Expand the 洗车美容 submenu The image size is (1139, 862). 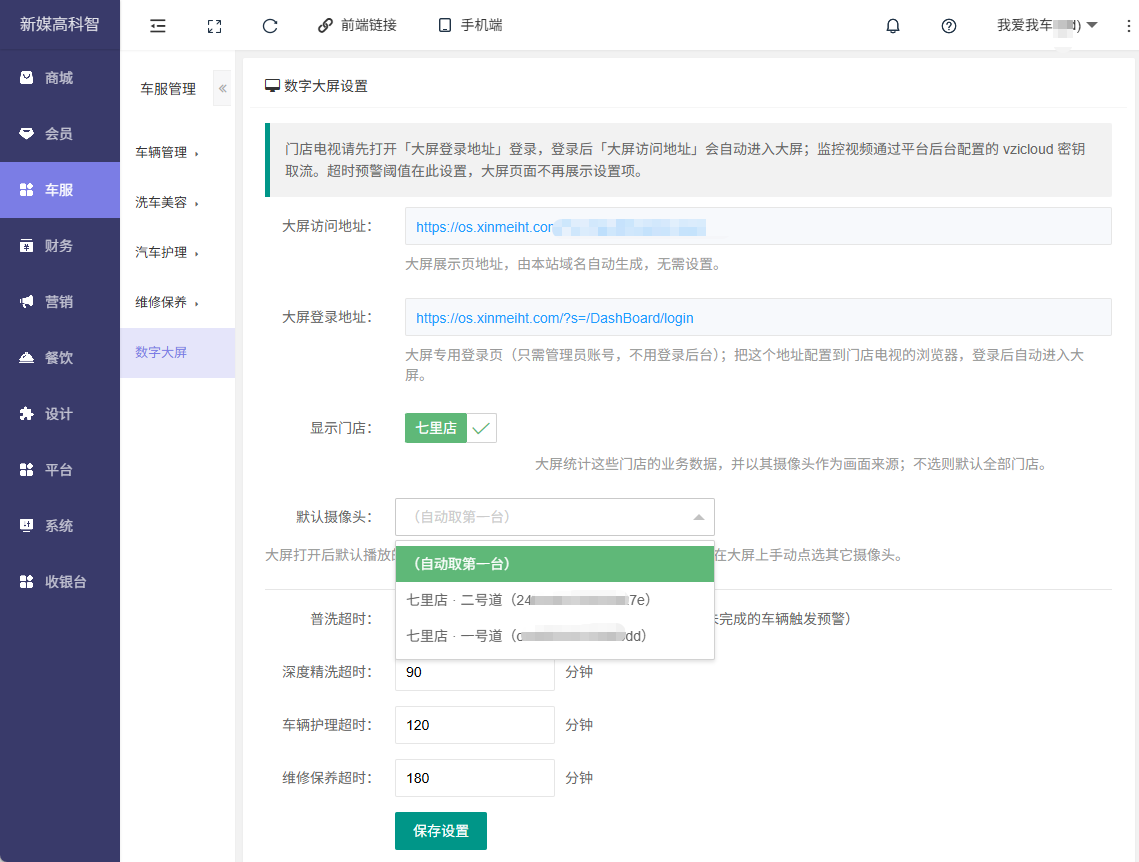pyautogui.click(x=177, y=203)
